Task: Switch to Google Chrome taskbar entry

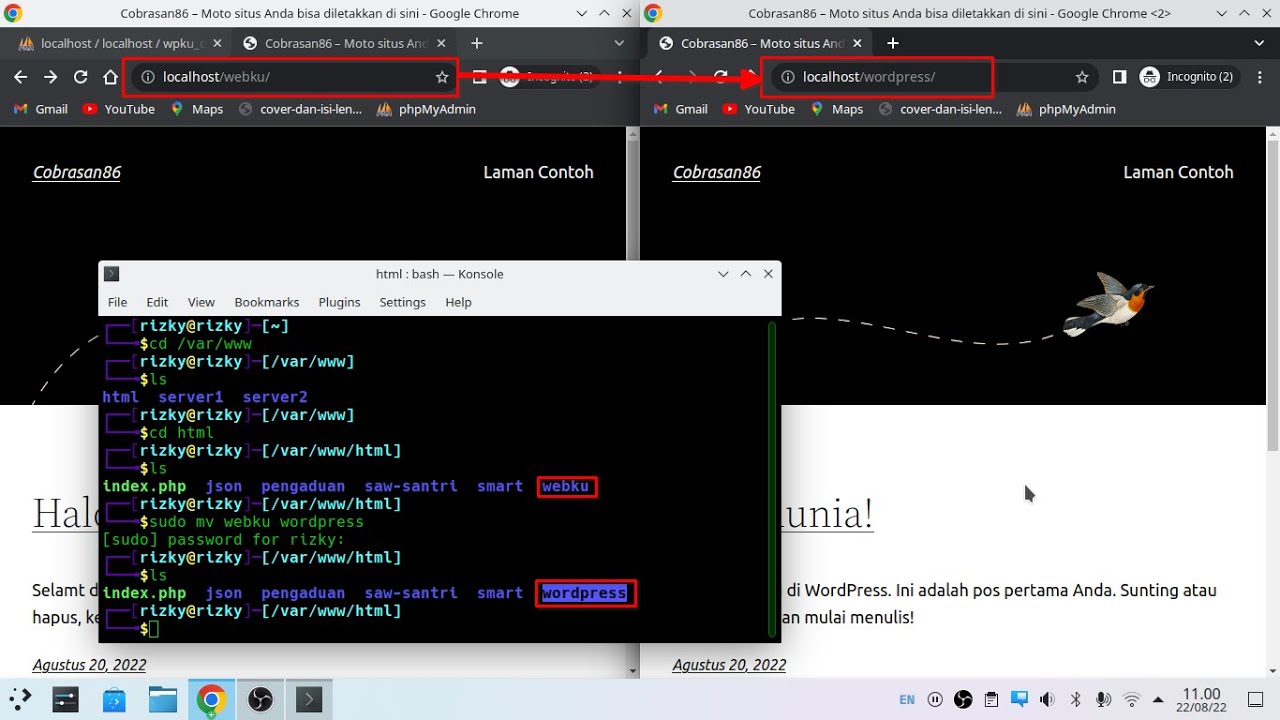Action: pos(210,699)
